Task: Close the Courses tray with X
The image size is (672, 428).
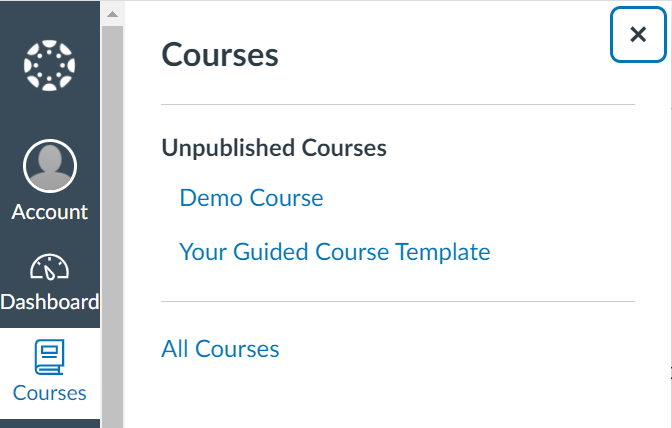Action: pos(637,35)
